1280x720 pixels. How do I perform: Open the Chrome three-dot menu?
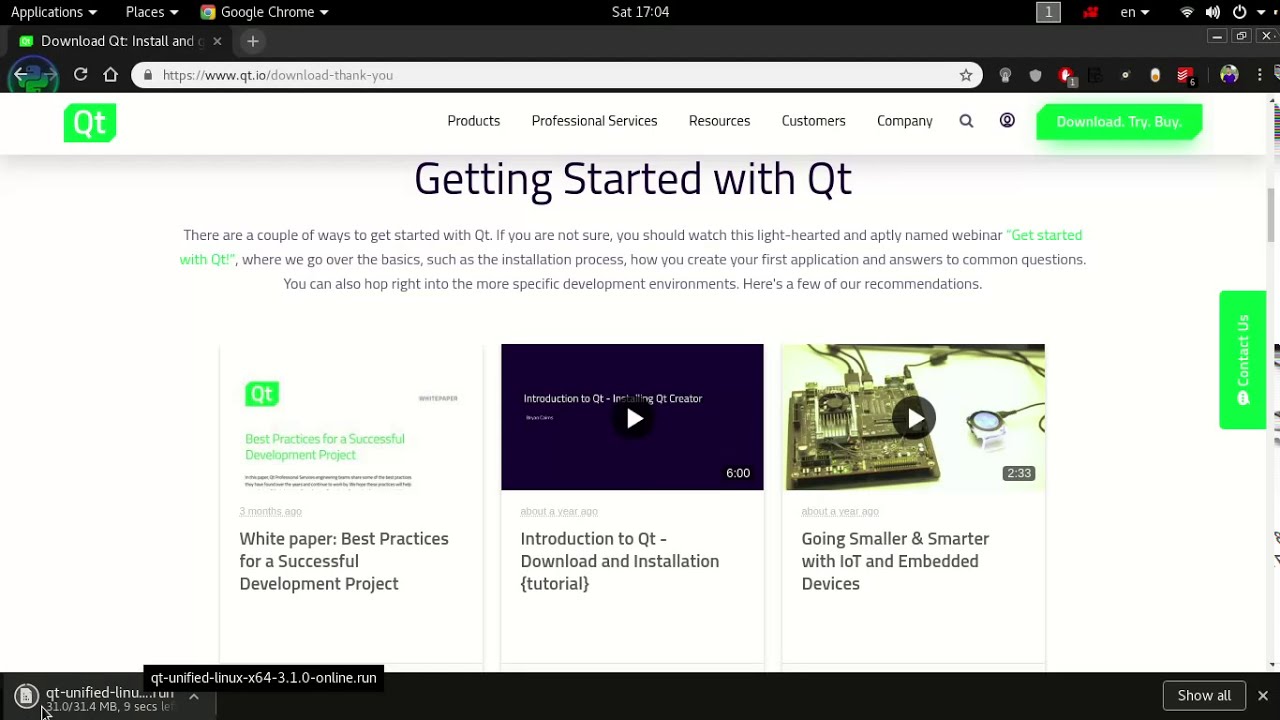(x=1260, y=75)
